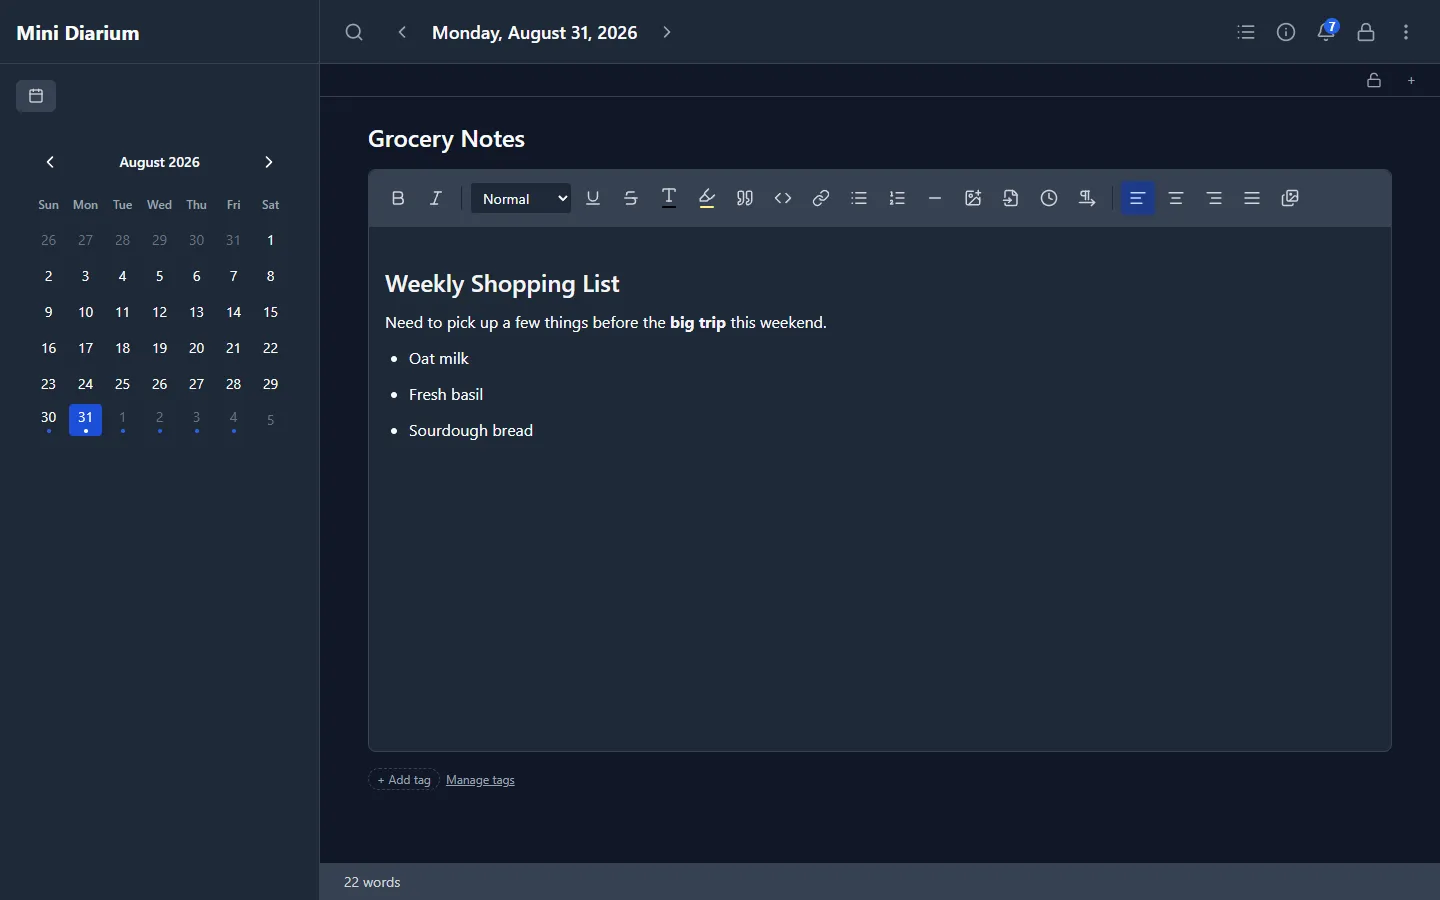
Task: Toggle the sidebar calendar view button
Action: click(x=36, y=96)
